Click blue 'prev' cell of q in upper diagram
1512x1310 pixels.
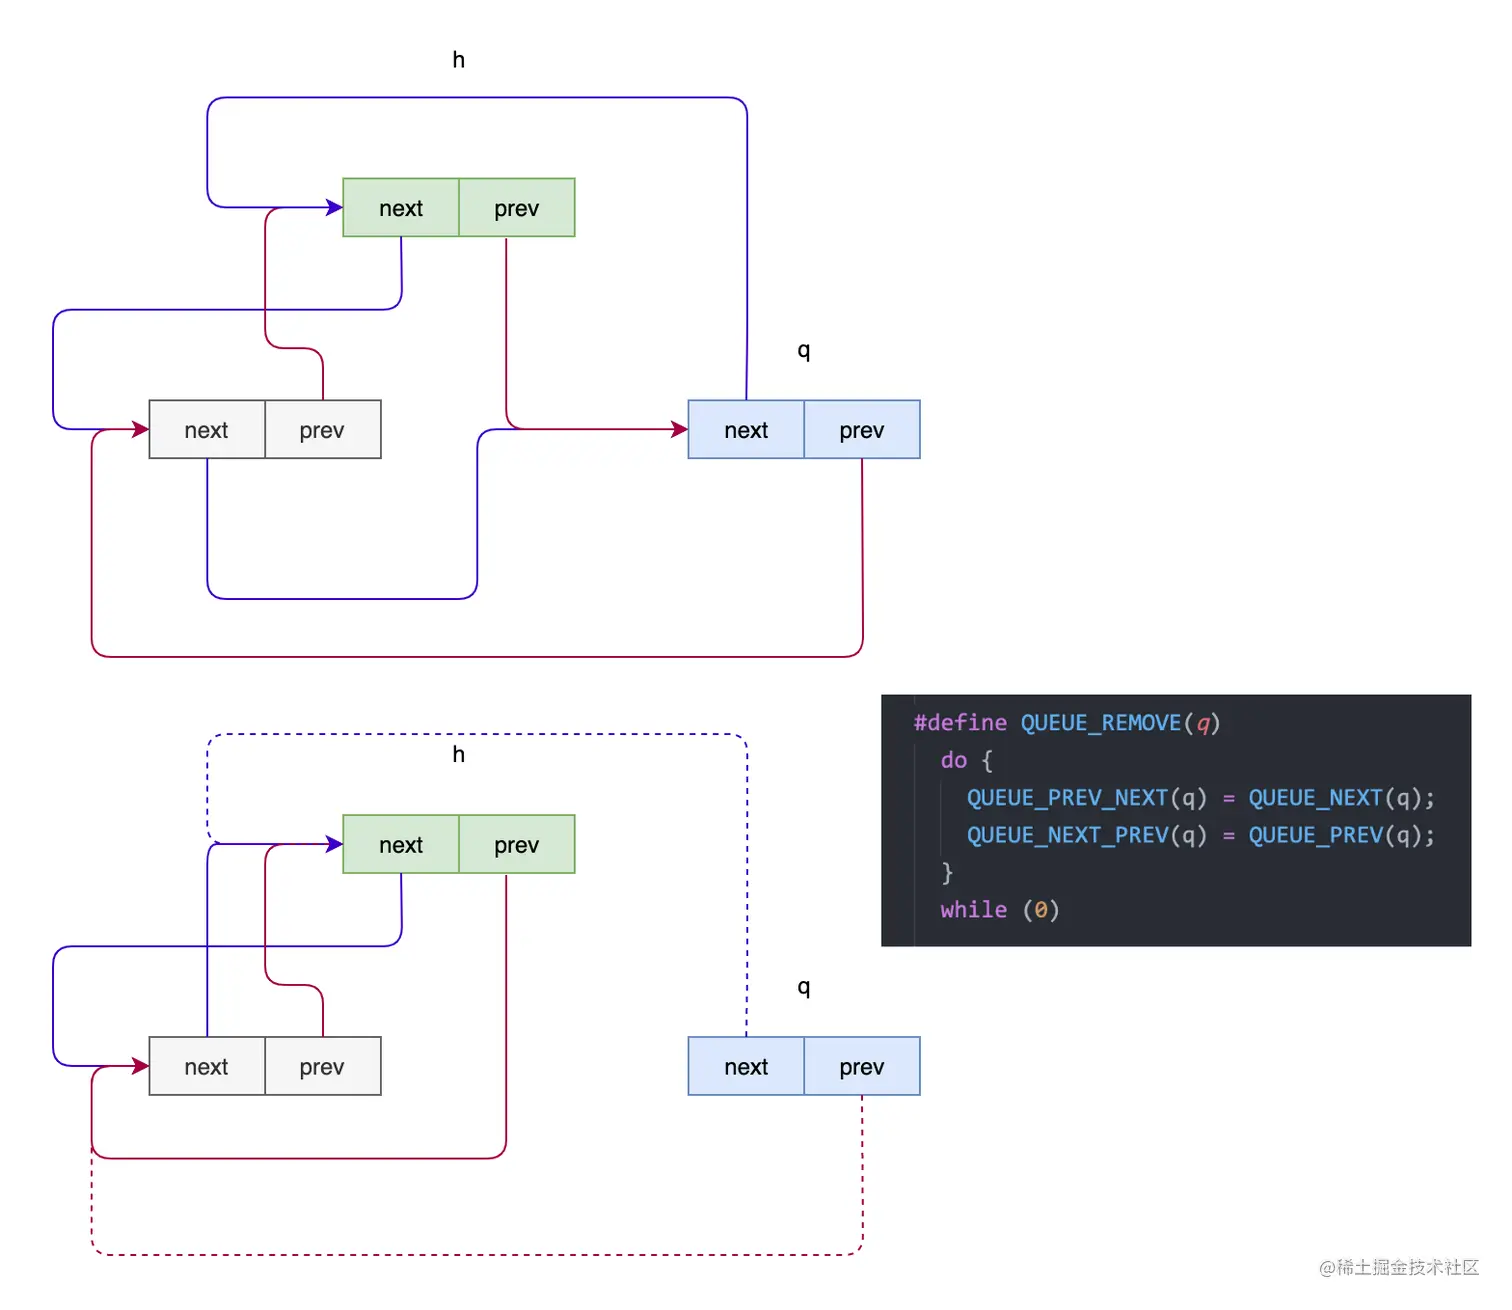(x=862, y=430)
